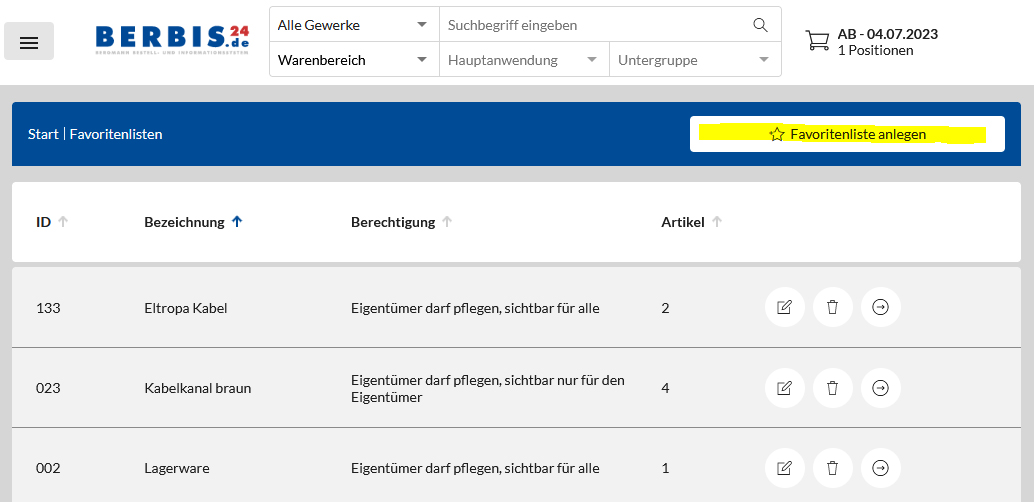Open cart AB - 04.07.2023

point(888,34)
